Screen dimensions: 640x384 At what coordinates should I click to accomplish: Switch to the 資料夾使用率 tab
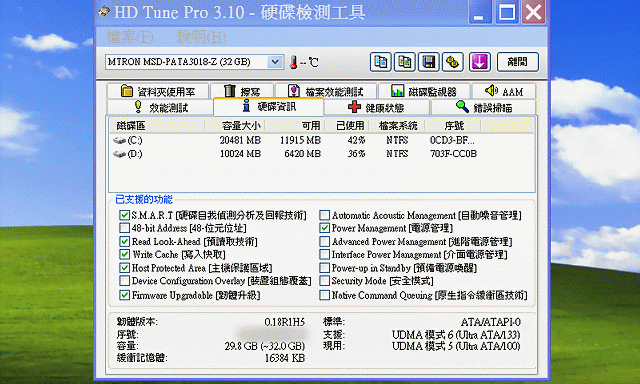158,91
